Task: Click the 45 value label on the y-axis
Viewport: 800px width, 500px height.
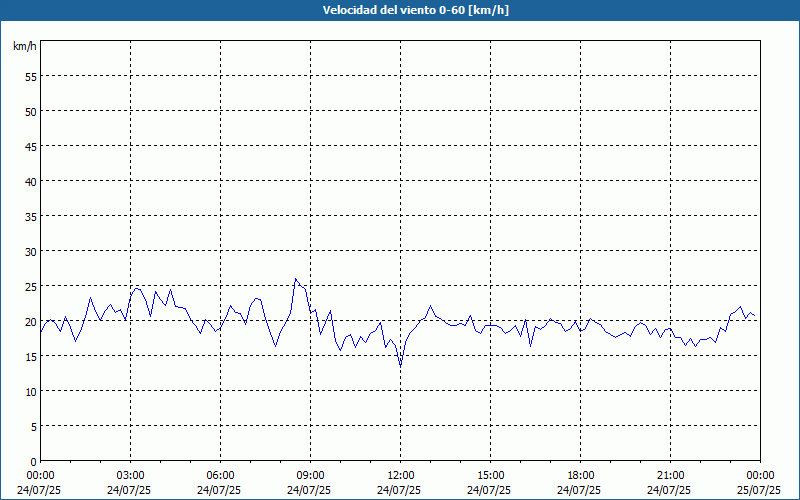Action: coord(31,146)
